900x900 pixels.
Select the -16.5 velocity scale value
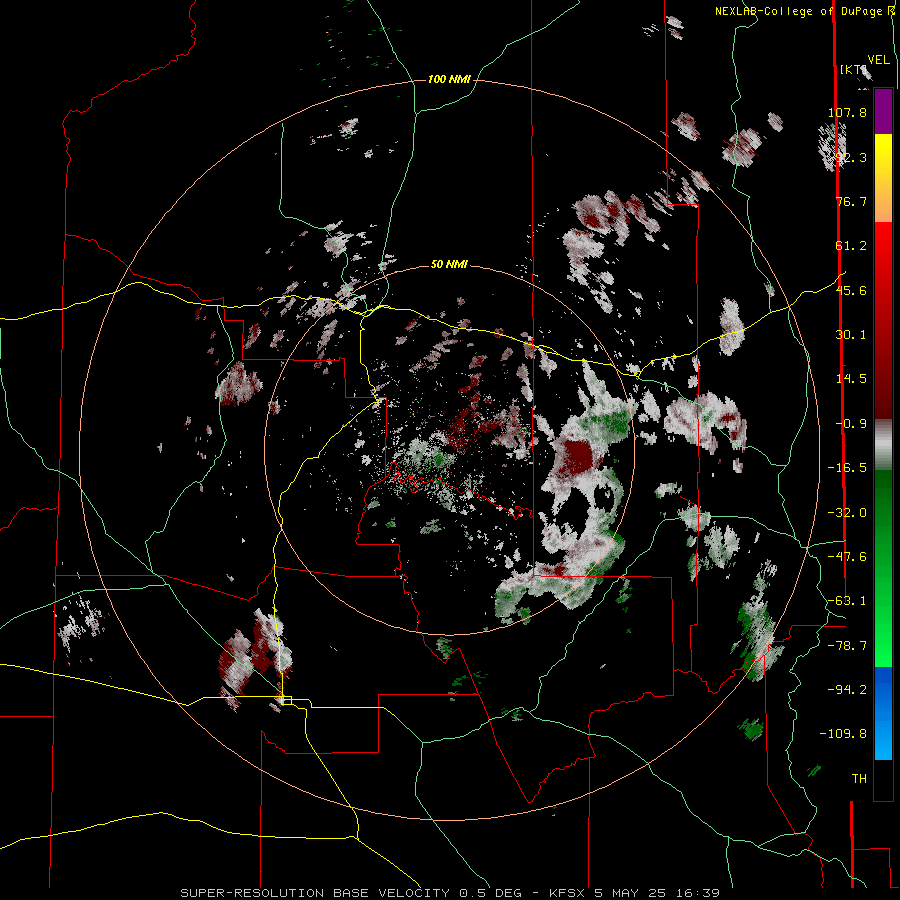[x=847, y=468]
